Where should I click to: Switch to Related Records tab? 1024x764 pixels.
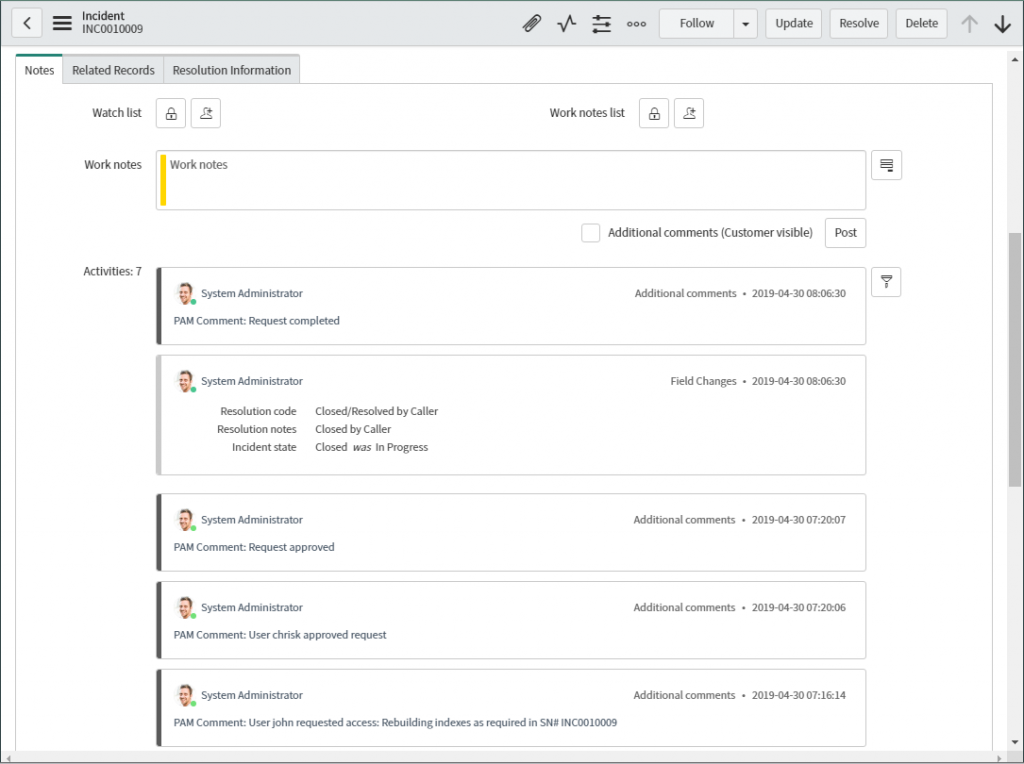coord(113,70)
